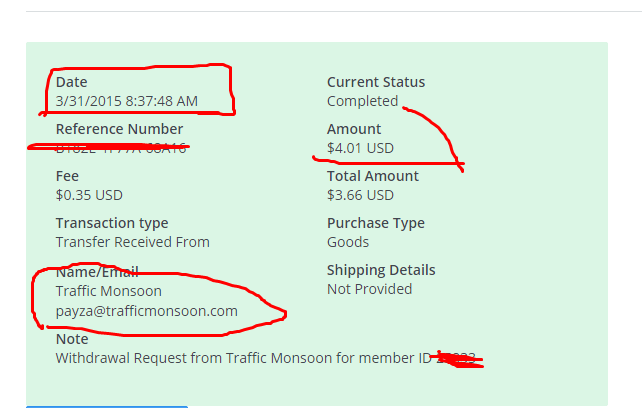
Task: Click the Name/Email label
Action: 96,272
